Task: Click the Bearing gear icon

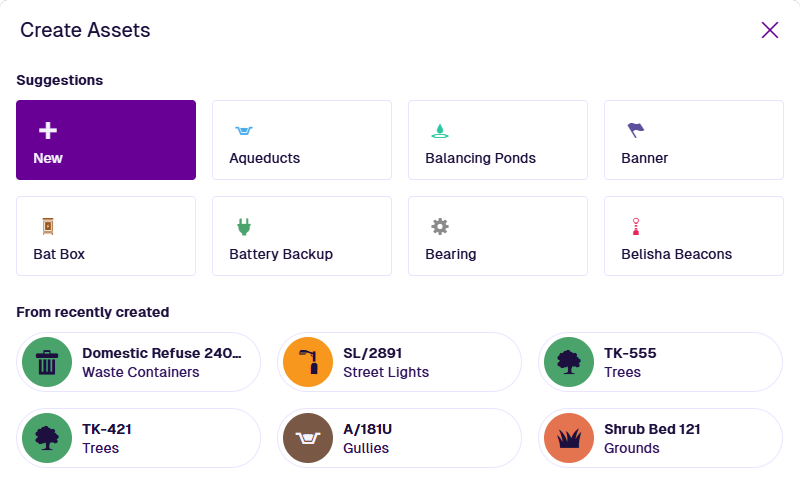Action: [x=439, y=226]
